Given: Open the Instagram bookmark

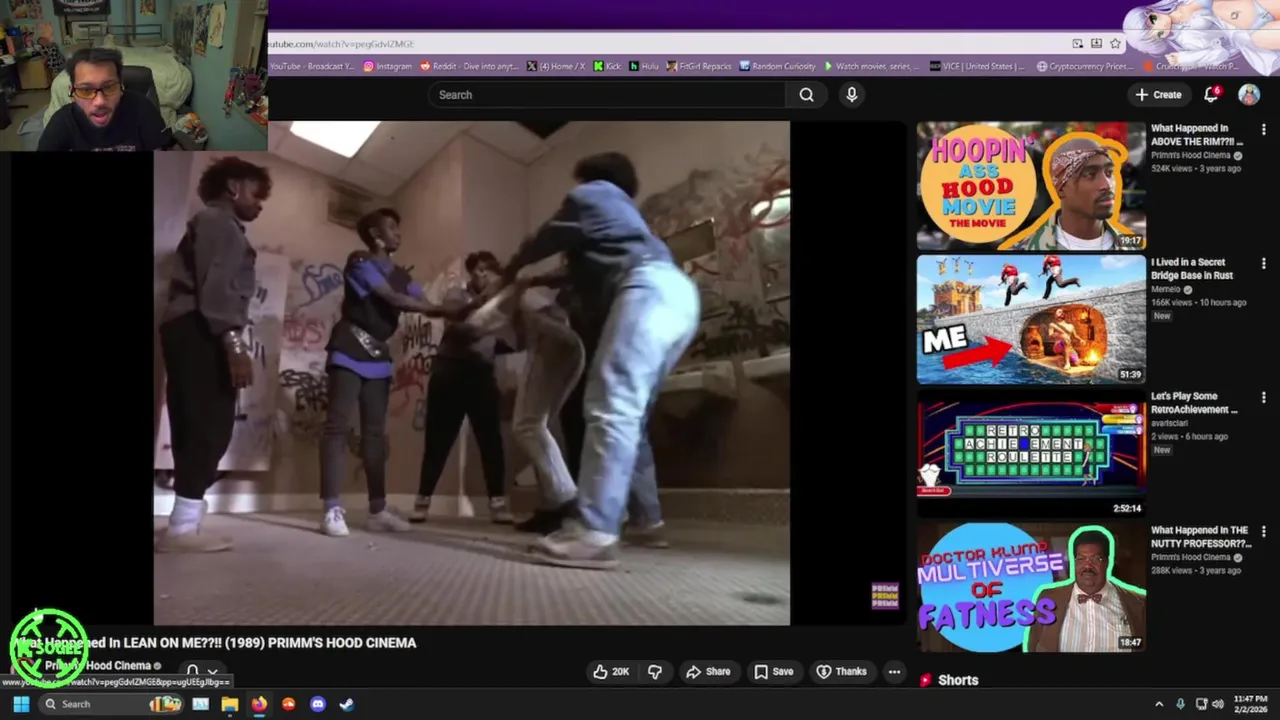Looking at the screenshot, I should pyautogui.click(x=388, y=66).
